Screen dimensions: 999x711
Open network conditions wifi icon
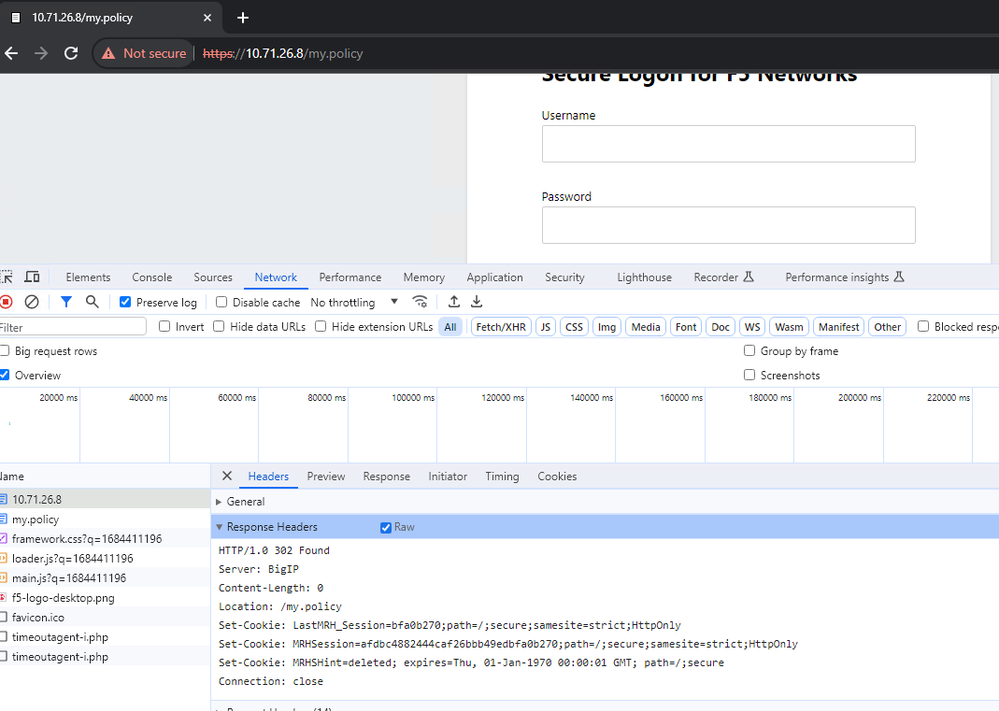(420, 302)
